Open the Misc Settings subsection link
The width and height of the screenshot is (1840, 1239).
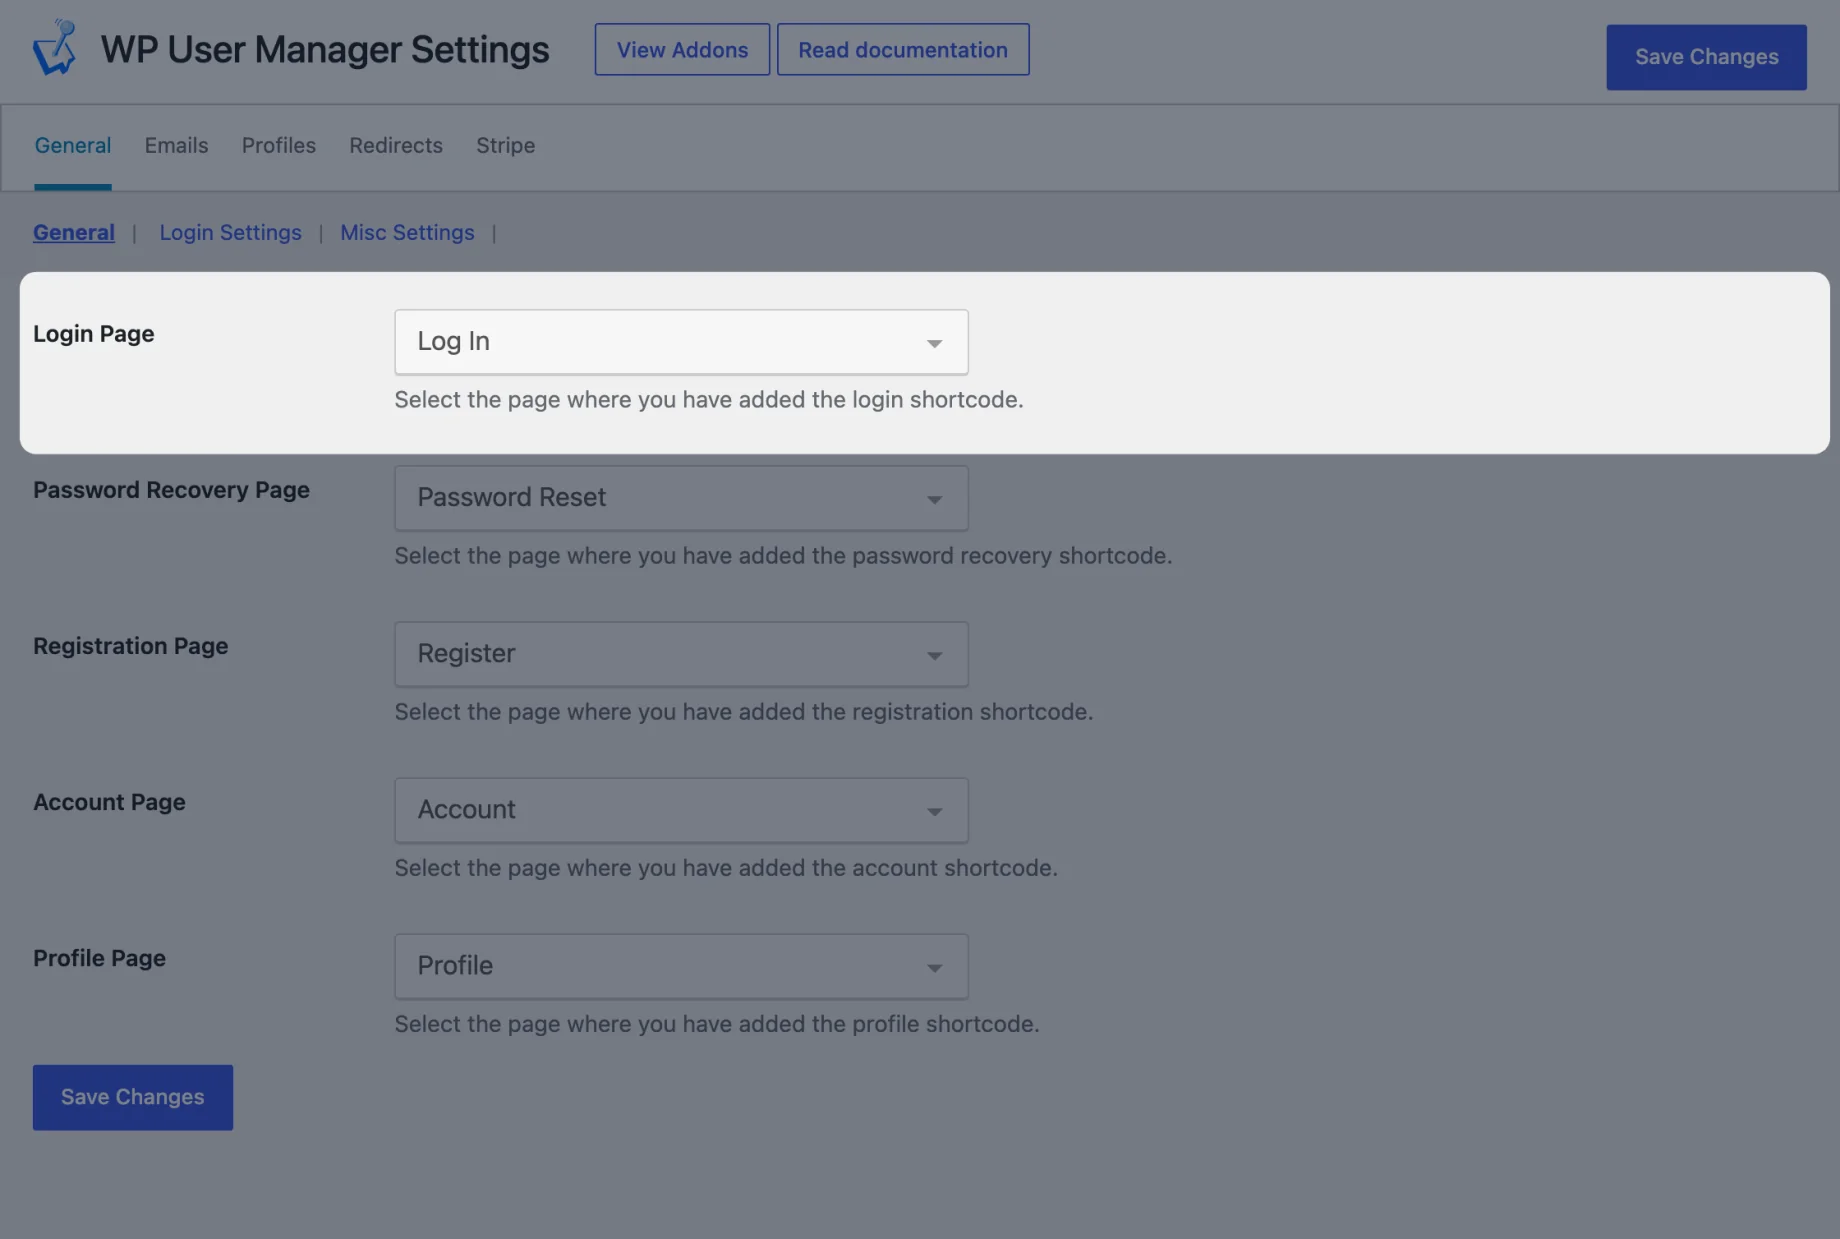click(407, 232)
